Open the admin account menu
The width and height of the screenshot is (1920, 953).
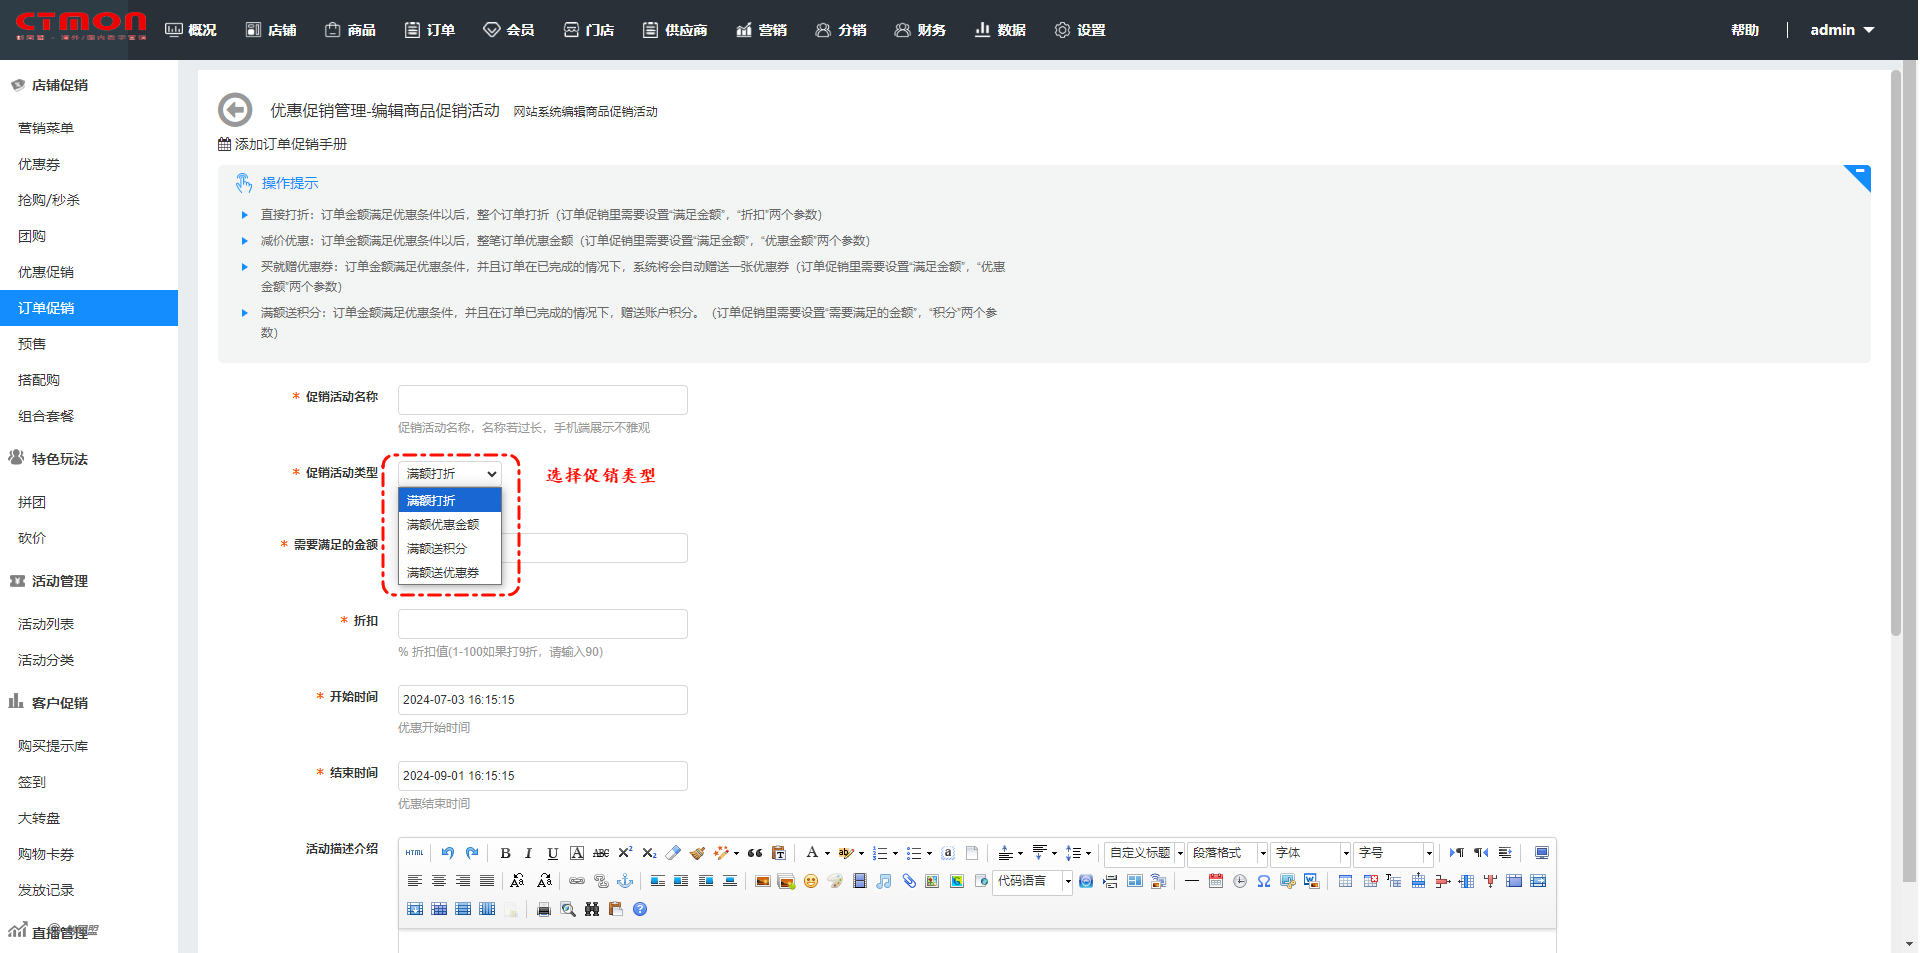click(1841, 30)
